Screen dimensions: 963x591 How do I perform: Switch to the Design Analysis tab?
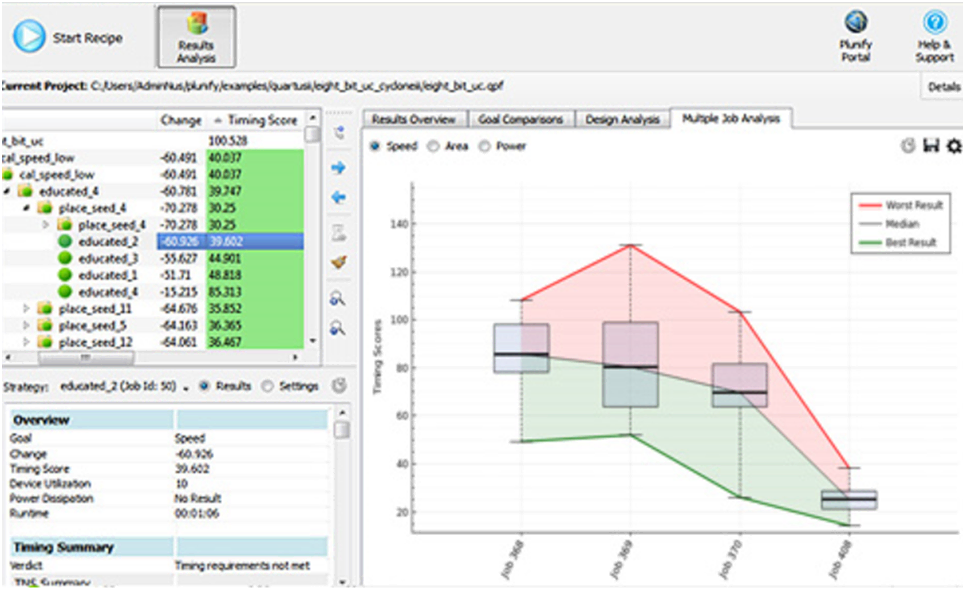(x=621, y=119)
